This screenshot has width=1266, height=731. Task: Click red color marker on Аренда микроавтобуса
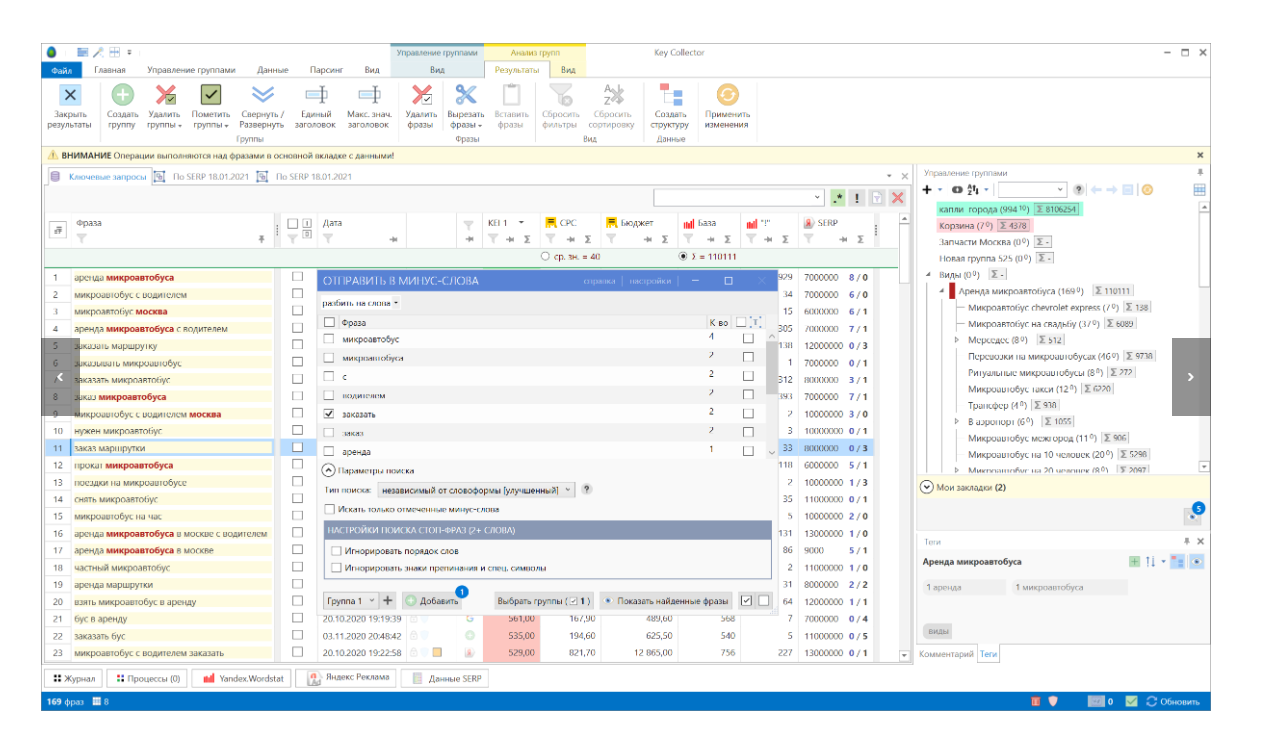click(953, 291)
